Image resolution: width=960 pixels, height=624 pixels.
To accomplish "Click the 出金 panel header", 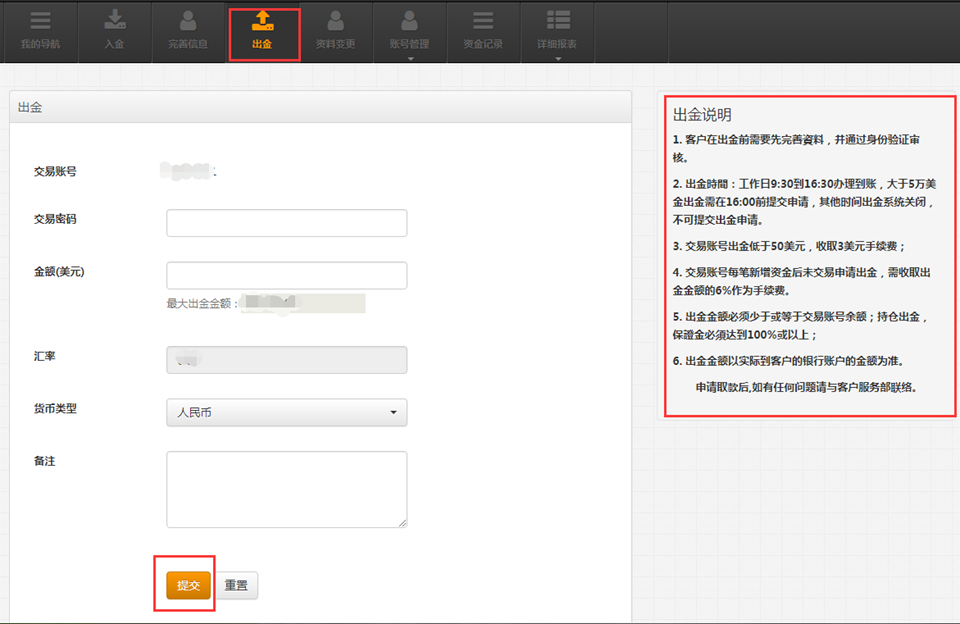I will point(320,107).
